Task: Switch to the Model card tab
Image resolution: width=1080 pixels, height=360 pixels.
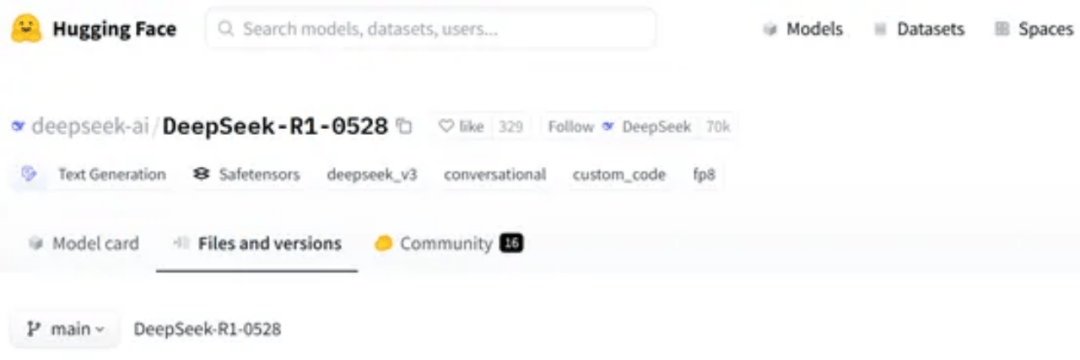Action: coord(83,244)
